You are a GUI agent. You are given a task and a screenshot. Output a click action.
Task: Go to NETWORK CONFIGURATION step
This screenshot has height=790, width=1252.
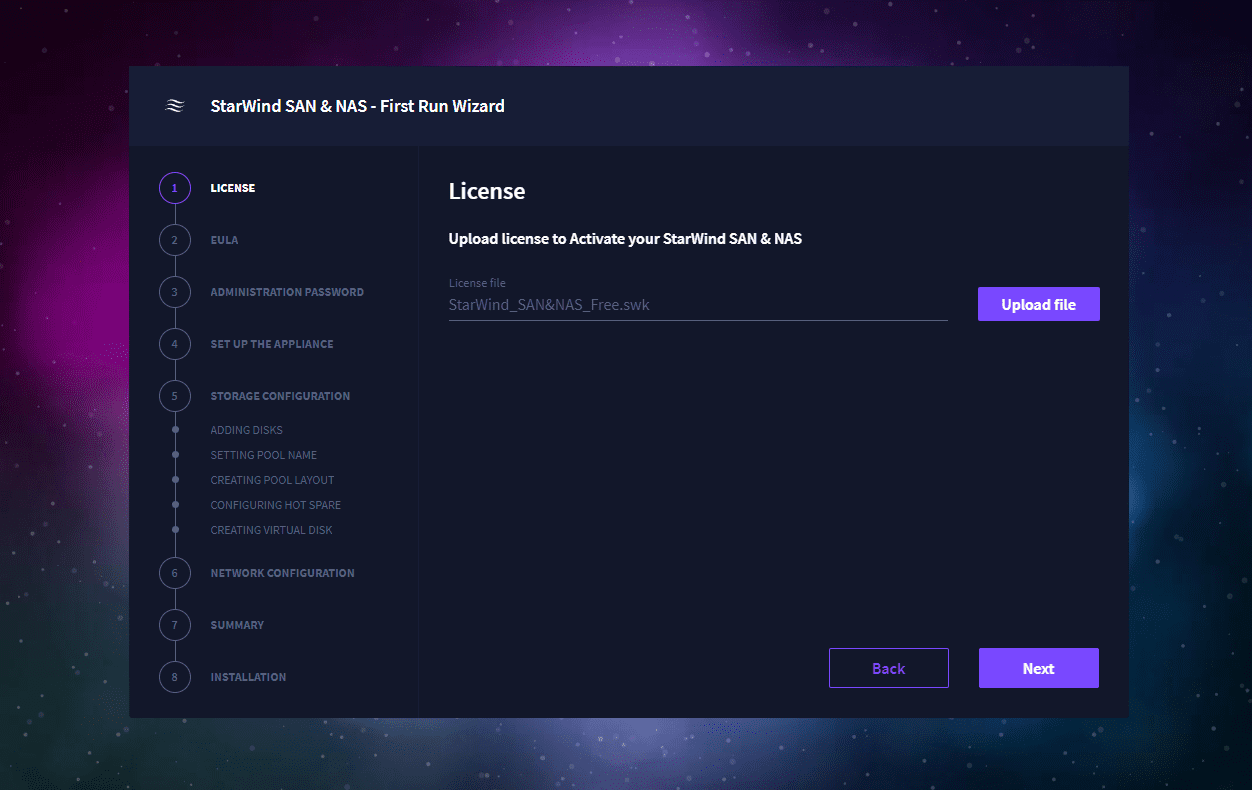click(x=282, y=573)
